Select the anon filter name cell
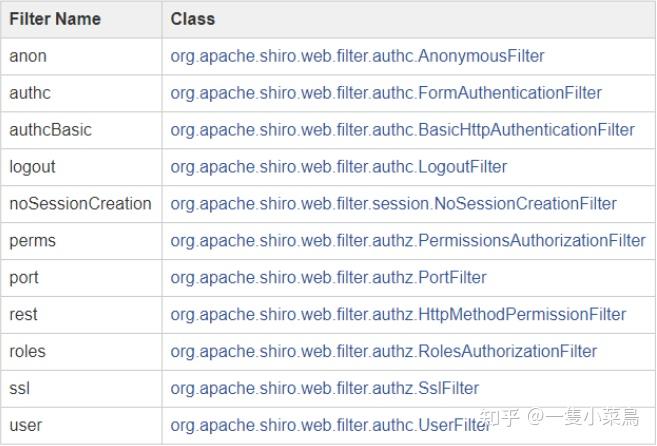This screenshot has width=657, height=446. [x=28, y=56]
